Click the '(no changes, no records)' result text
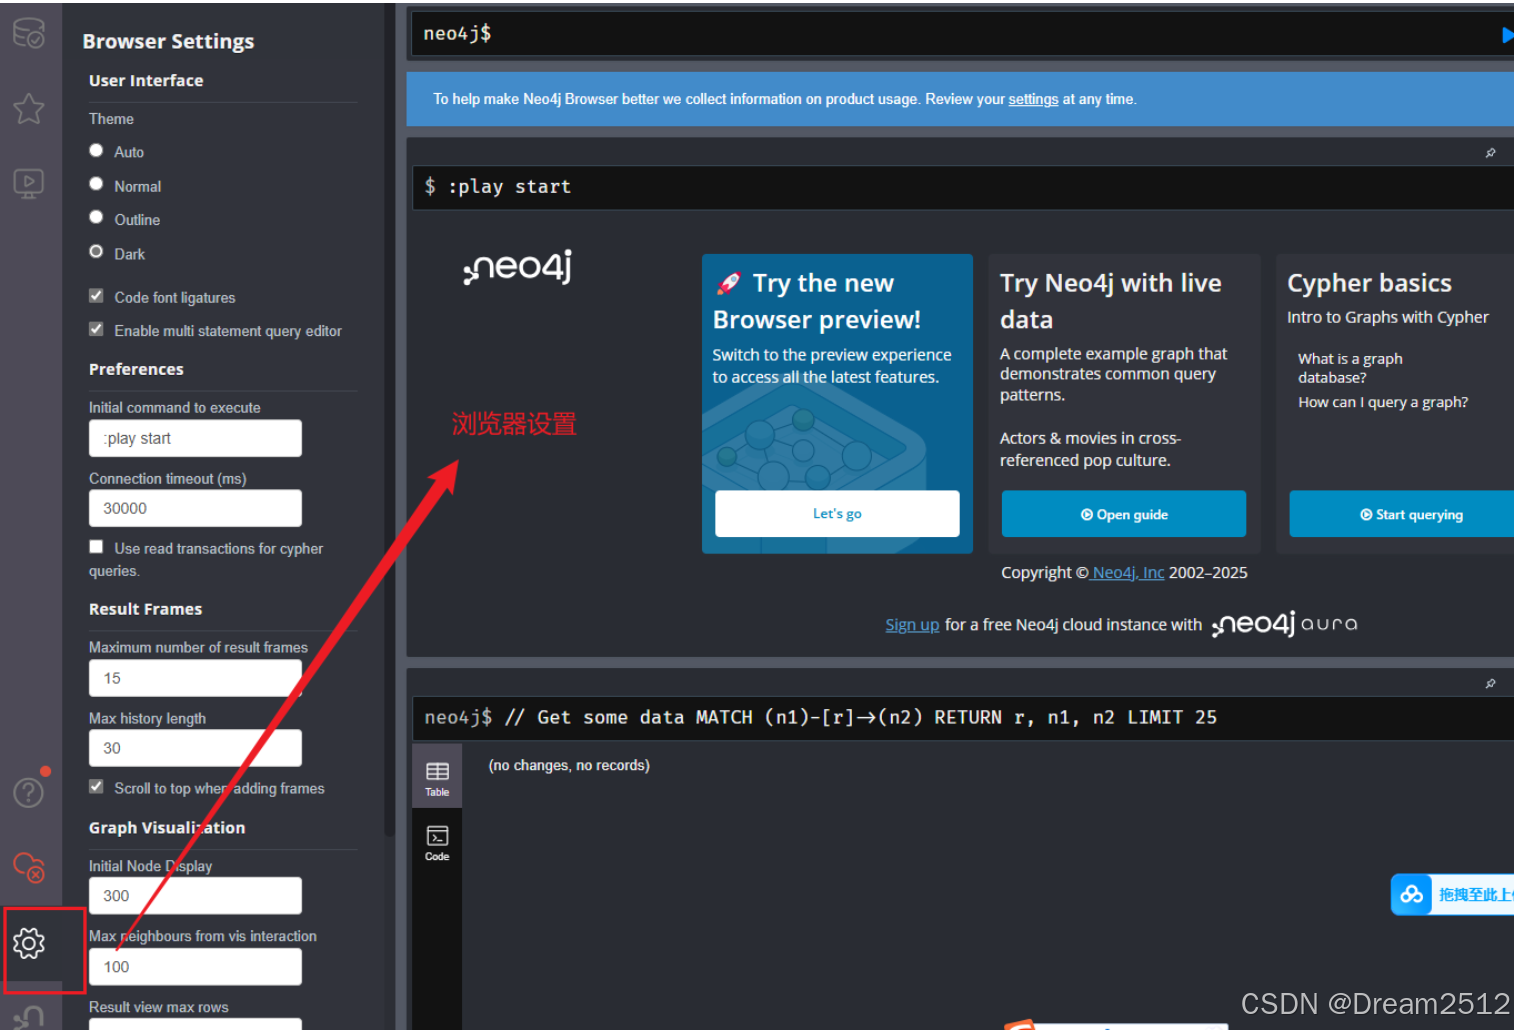This screenshot has height=1031, width=1515. coord(569,765)
